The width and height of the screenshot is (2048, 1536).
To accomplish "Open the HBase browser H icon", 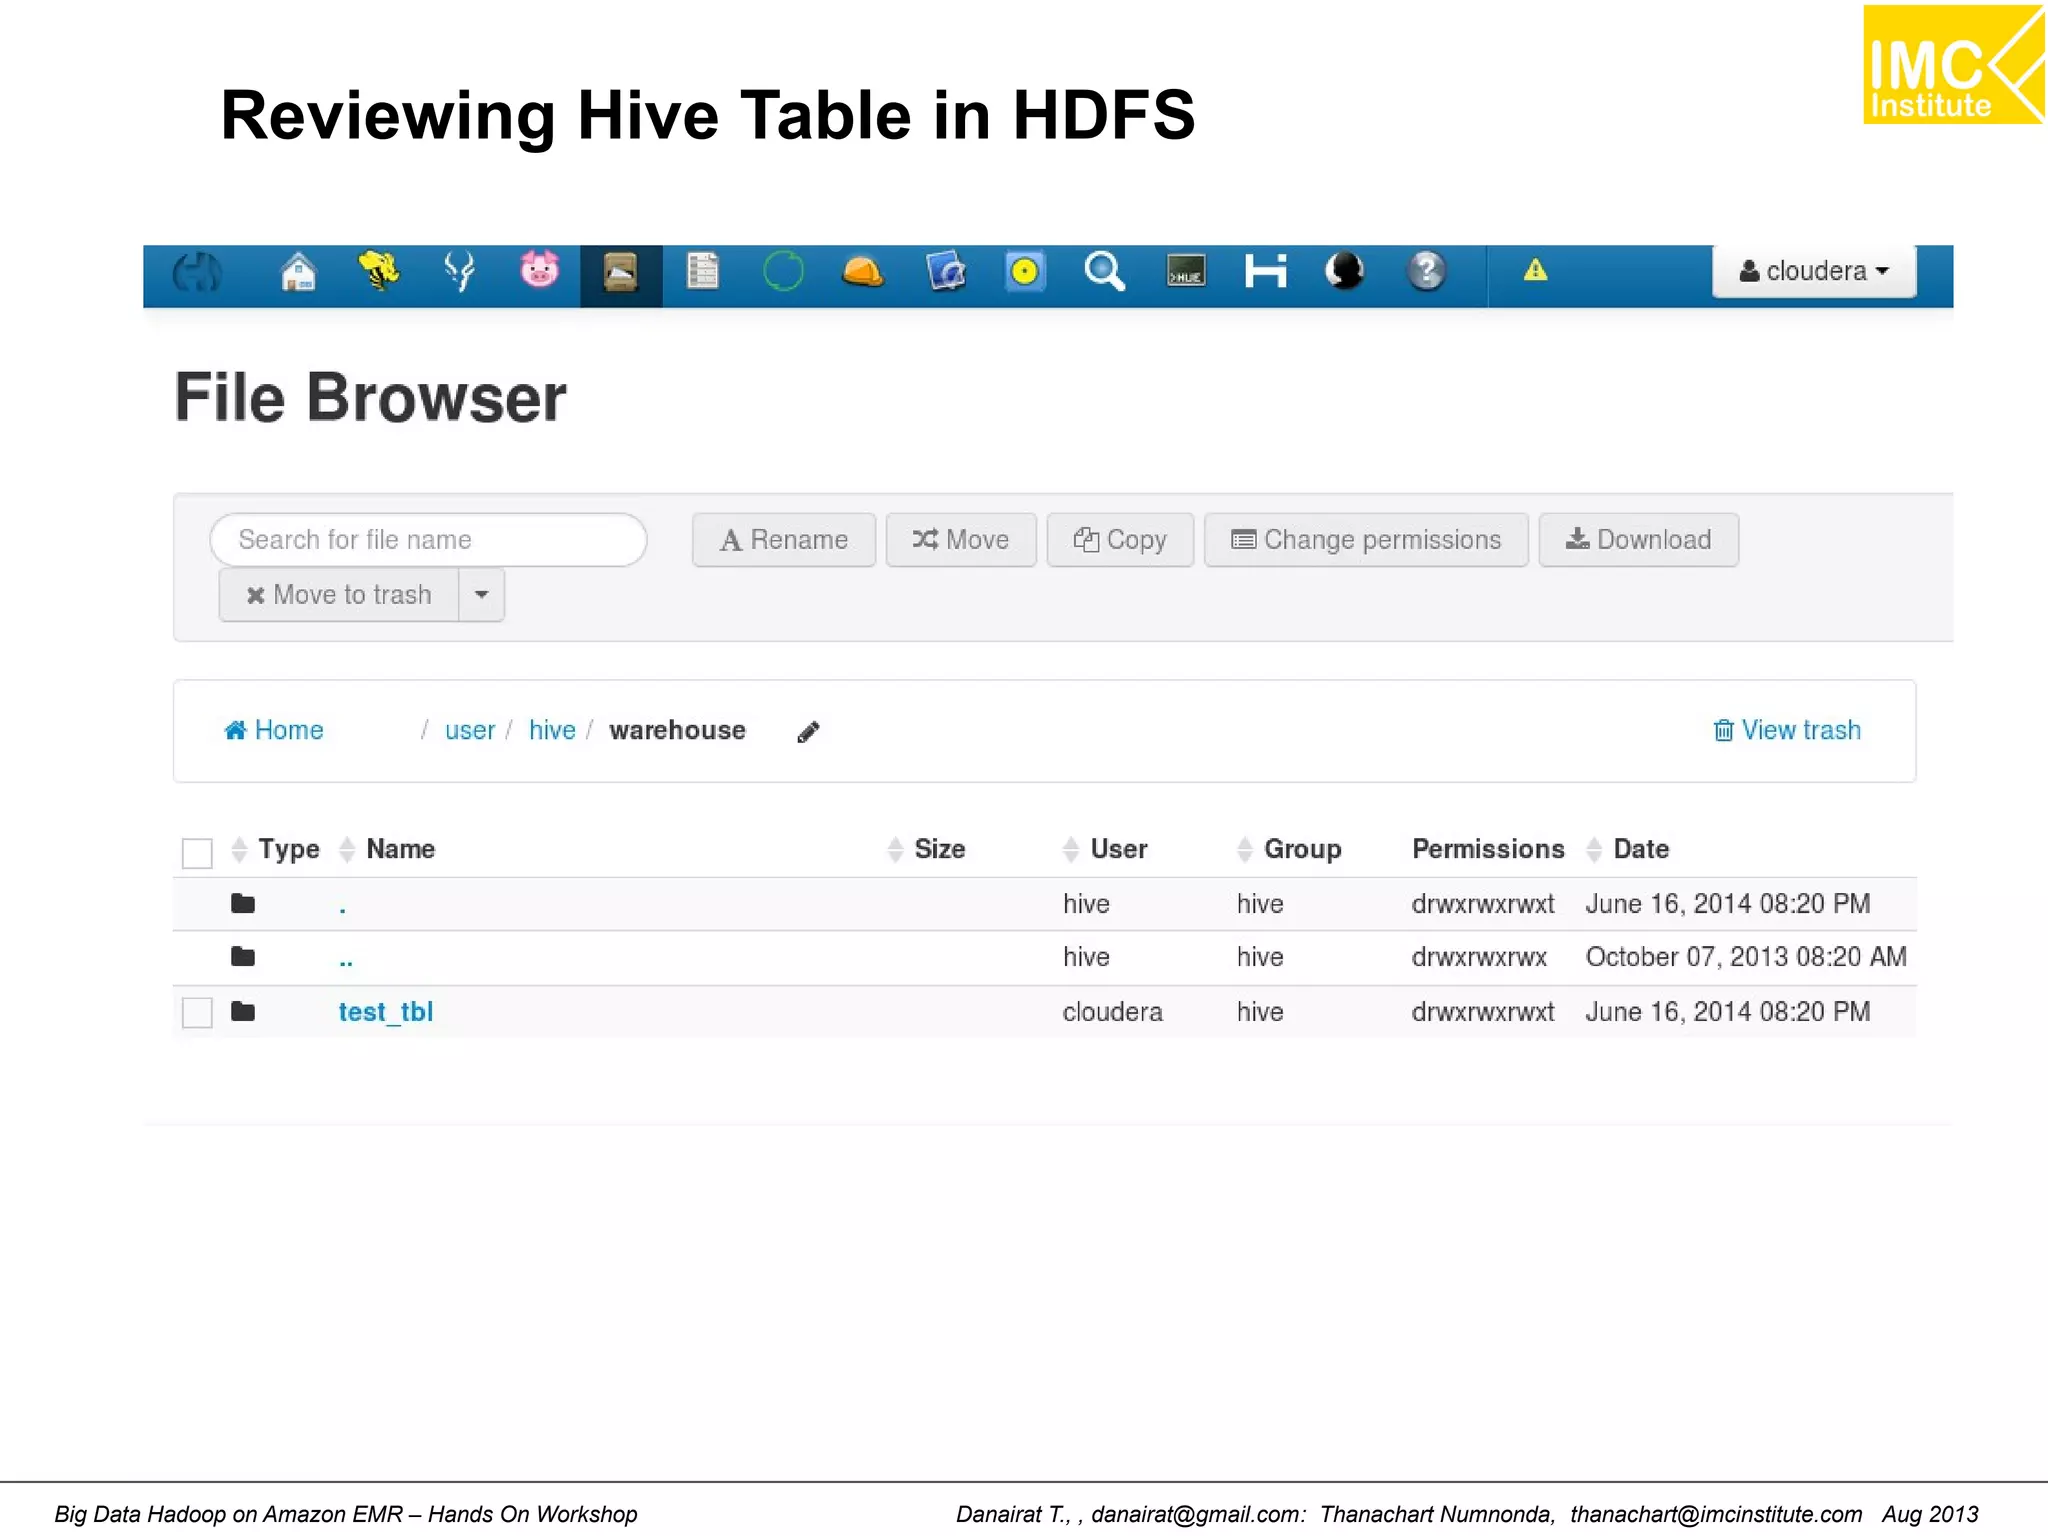I will click(1265, 271).
